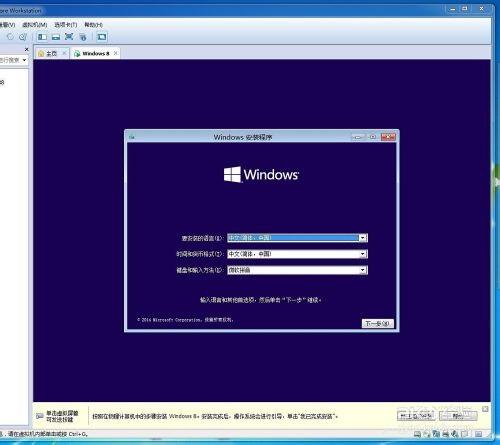
Task: Click the network adapter status icon
Action: [436, 434]
